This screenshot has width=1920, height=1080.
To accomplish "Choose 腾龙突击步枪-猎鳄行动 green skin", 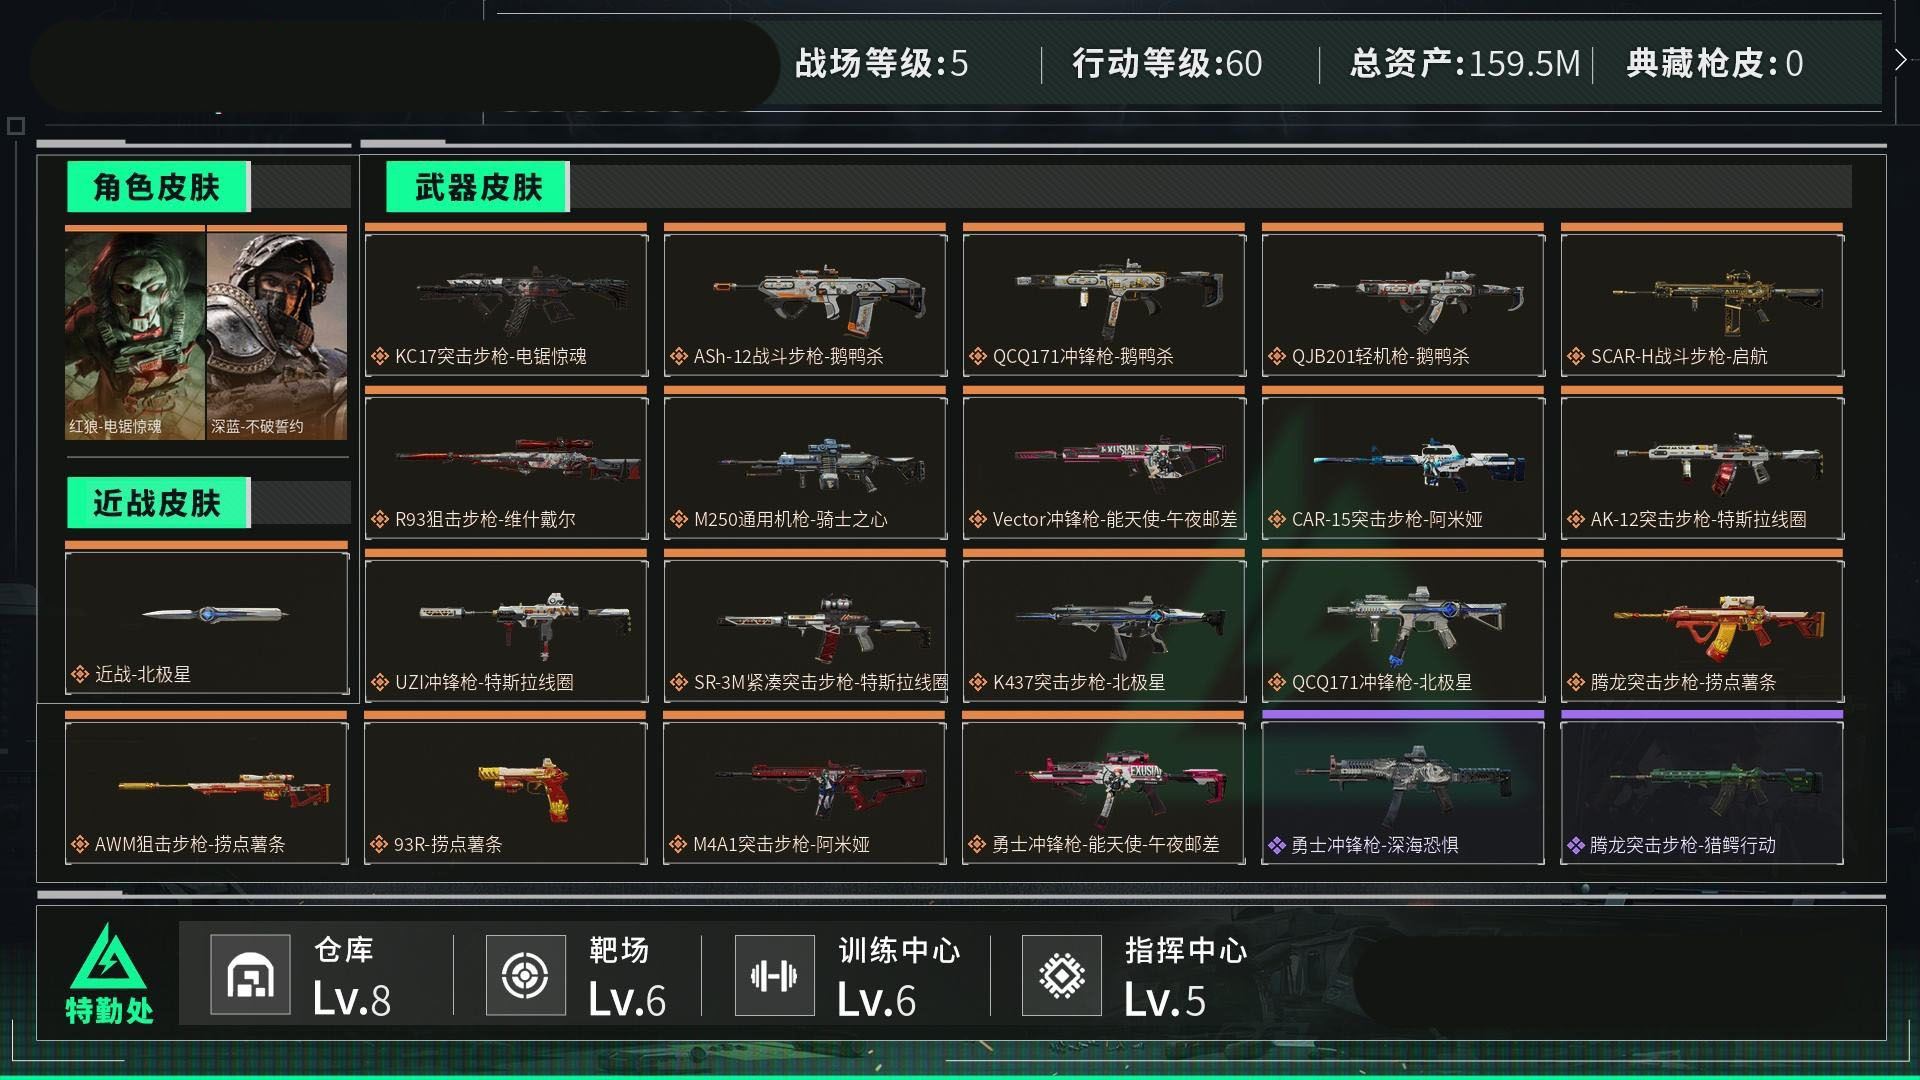I will click(1702, 789).
